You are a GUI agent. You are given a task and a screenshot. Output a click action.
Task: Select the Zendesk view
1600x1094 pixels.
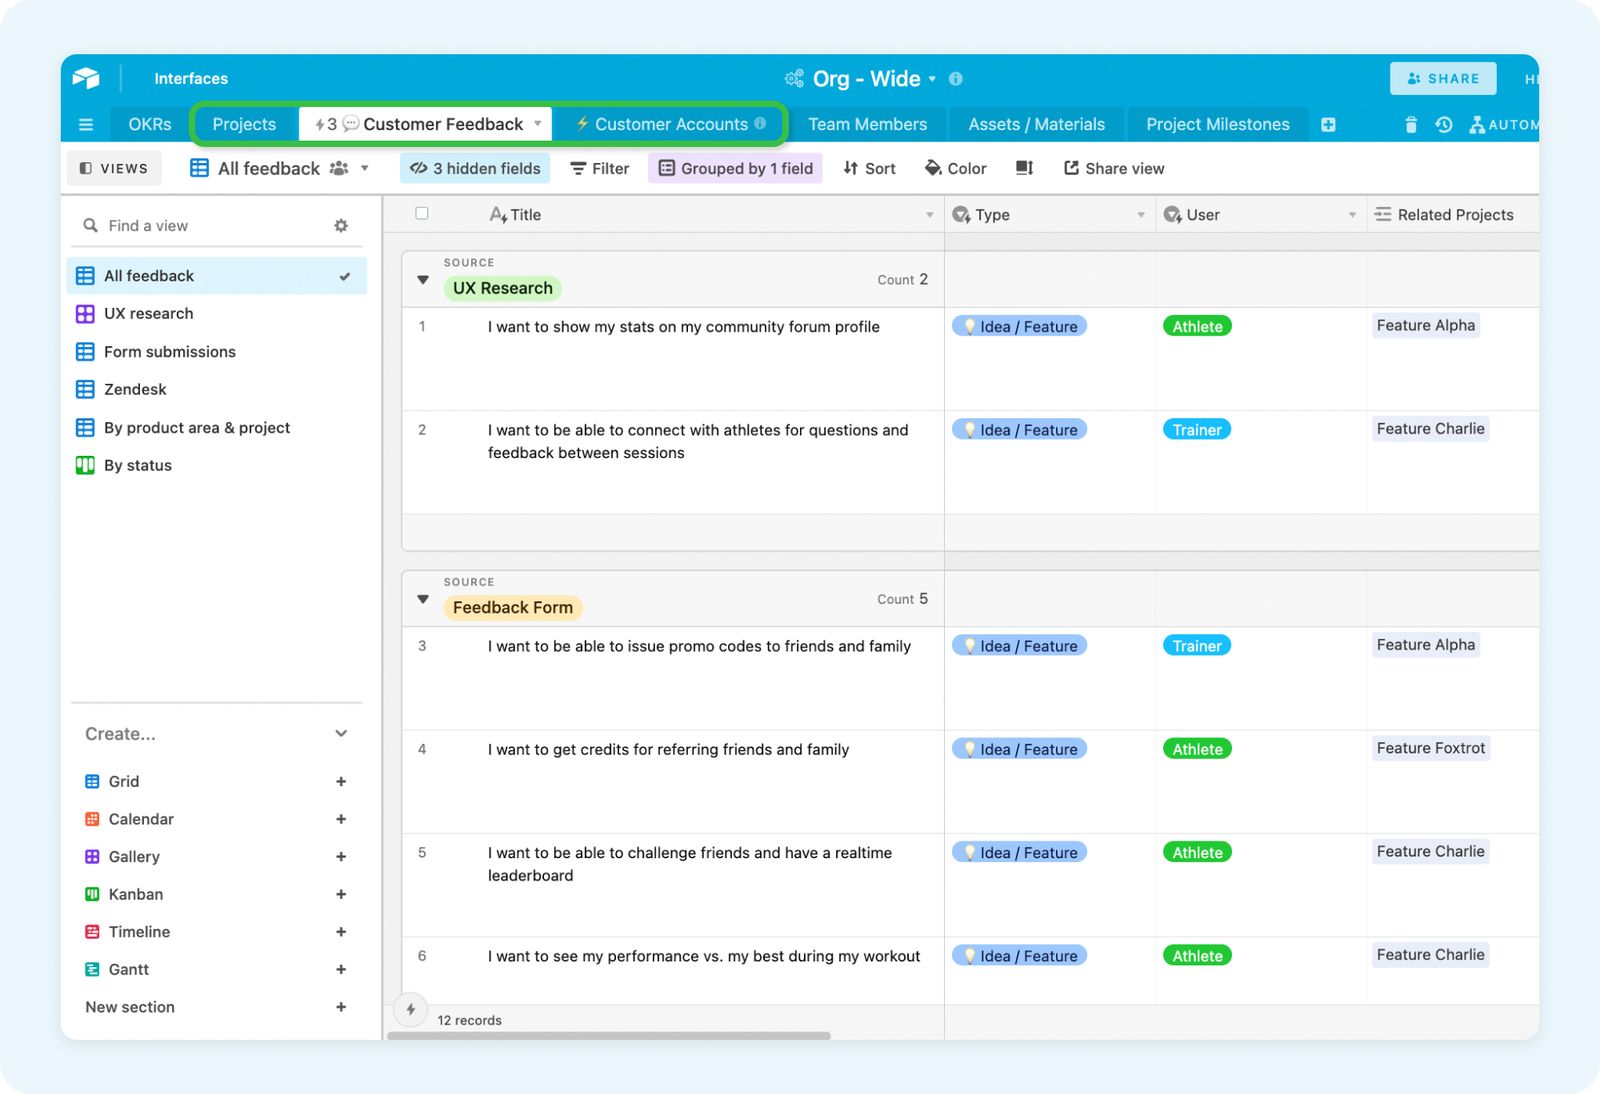pos(217,390)
